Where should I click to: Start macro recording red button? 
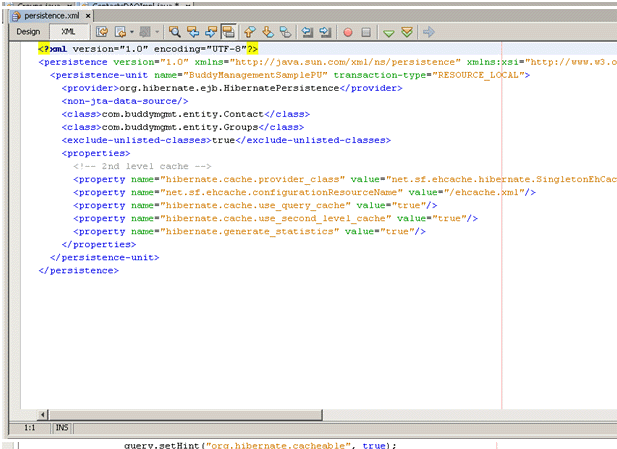click(347, 32)
